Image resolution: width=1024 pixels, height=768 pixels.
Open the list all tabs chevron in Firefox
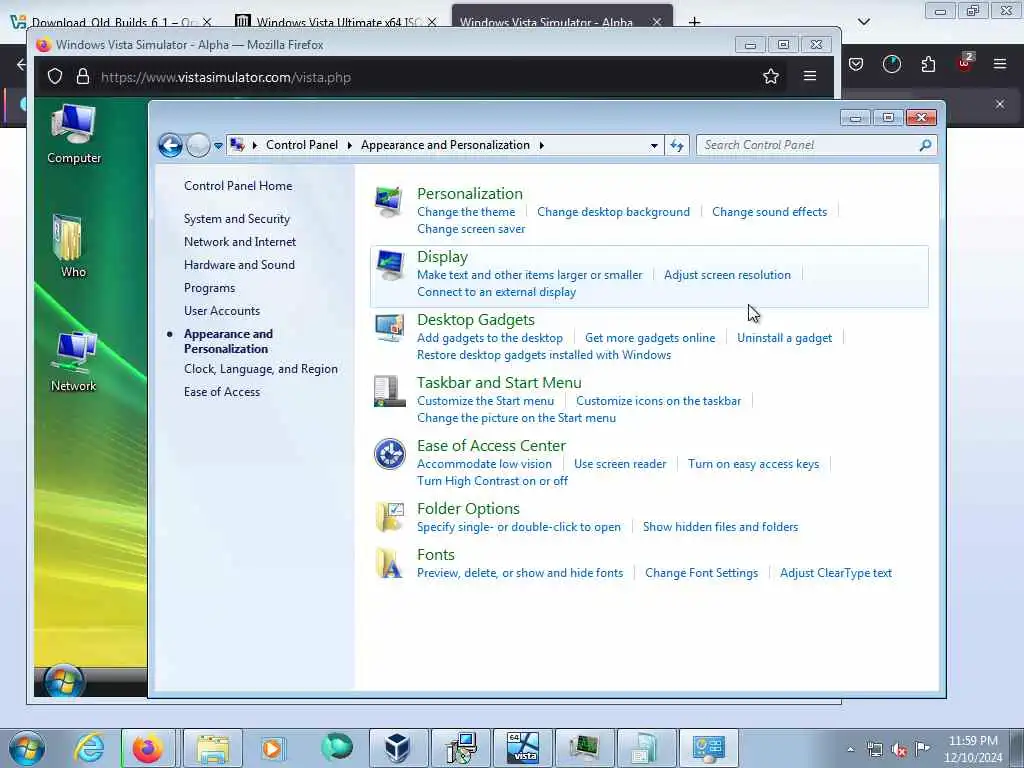tap(864, 22)
